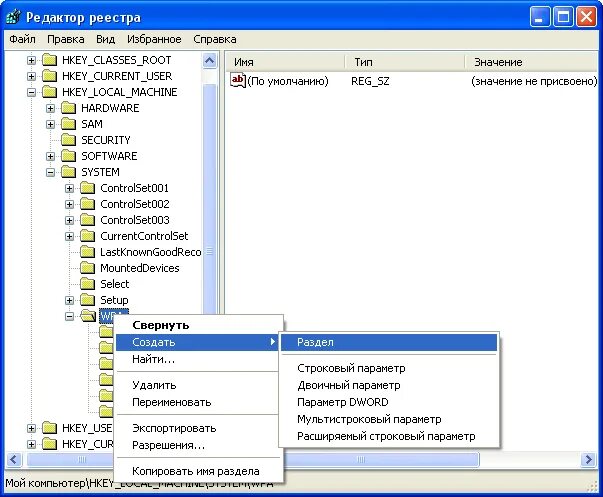This screenshot has width=603, height=497.
Task: Choose Найти... in the context menu
Action: coord(197,359)
